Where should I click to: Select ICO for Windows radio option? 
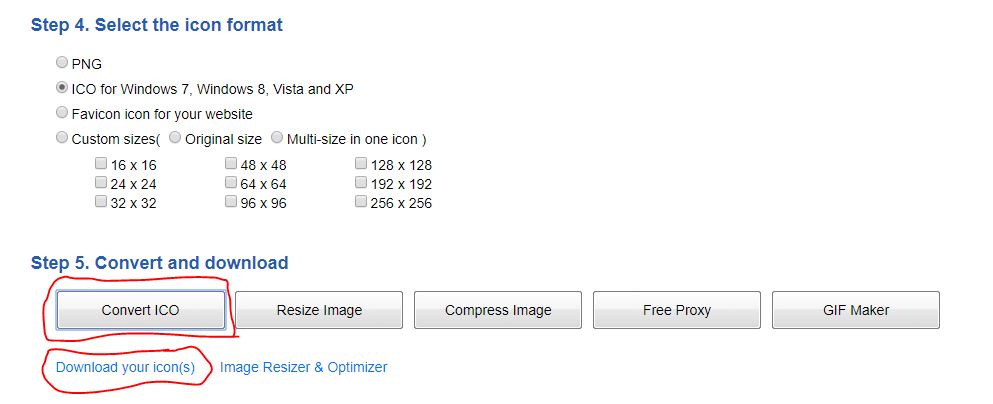pyautogui.click(x=63, y=88)
